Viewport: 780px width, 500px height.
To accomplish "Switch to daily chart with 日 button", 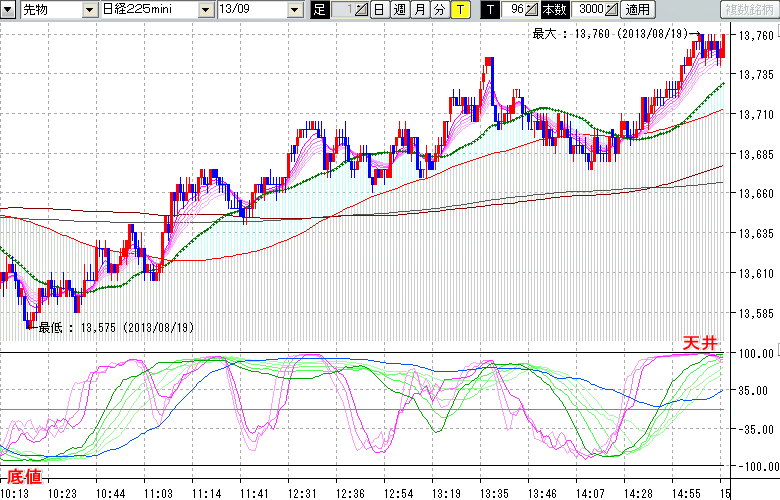I will 378,9.
